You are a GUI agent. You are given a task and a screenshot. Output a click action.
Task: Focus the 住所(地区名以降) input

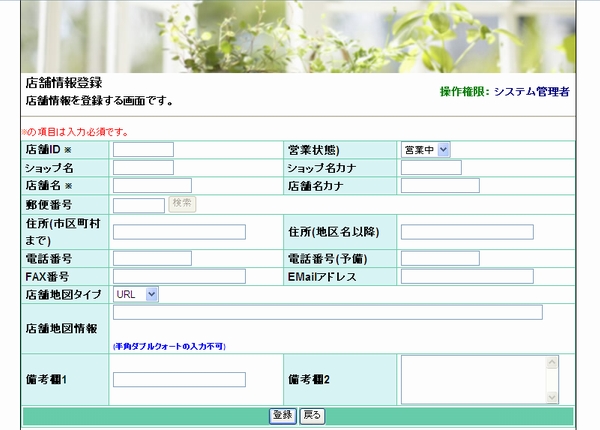pyautogui.click(x=467, y=232)
